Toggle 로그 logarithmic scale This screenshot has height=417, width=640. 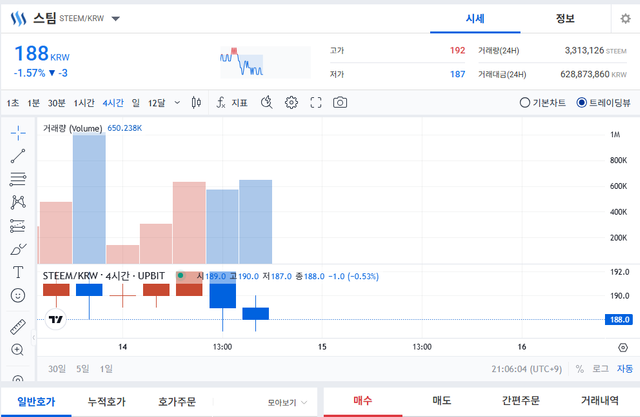pyautogui.click(x=600, y=369)
